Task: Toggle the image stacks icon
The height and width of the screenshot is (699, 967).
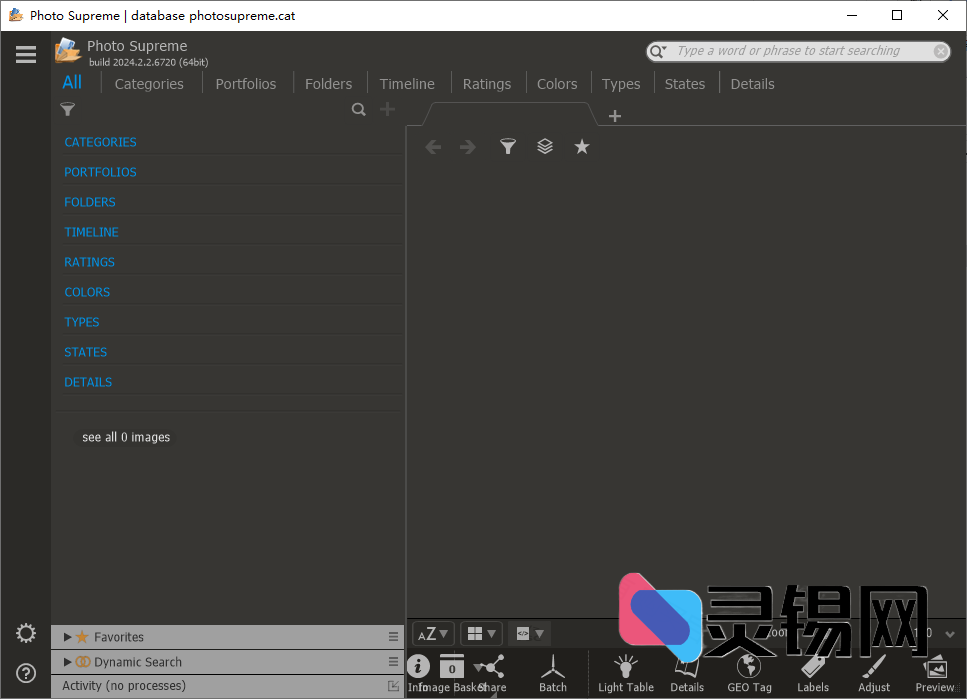Action: pyautogui.click(x=544, y=146)
